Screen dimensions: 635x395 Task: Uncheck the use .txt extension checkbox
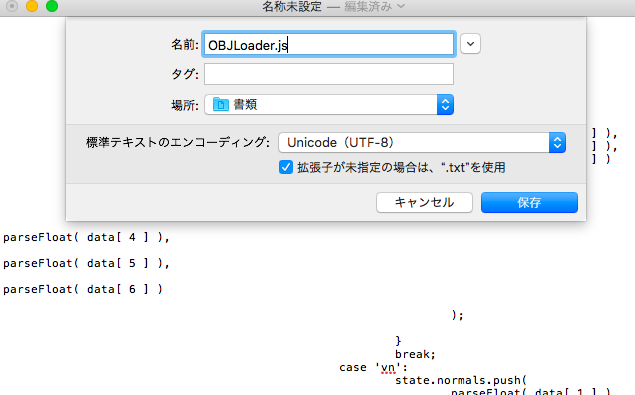click(286, 167)
